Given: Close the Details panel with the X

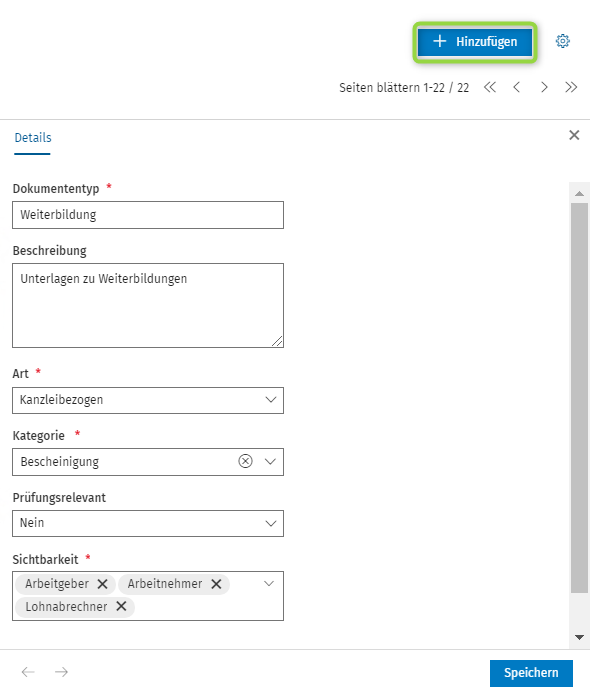Looking at the screenshot, I should (574, 135).
